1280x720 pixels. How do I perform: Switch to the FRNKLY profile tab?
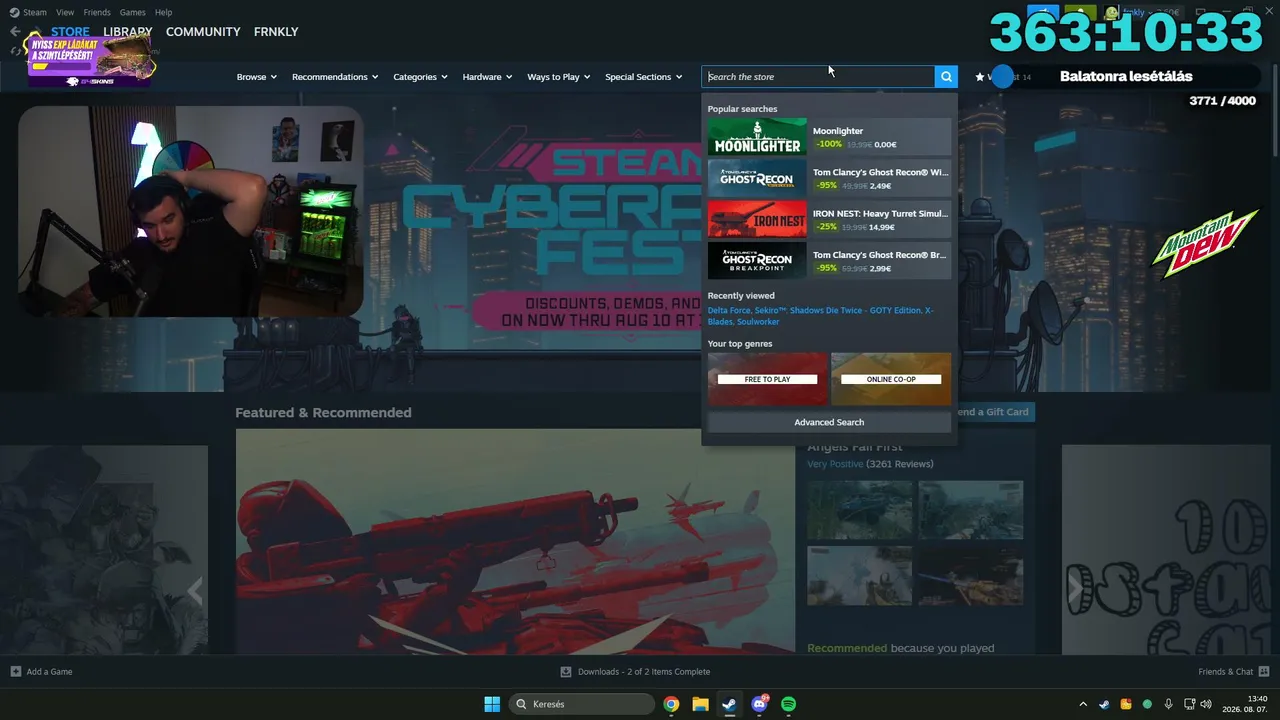[x=276, y=32]
